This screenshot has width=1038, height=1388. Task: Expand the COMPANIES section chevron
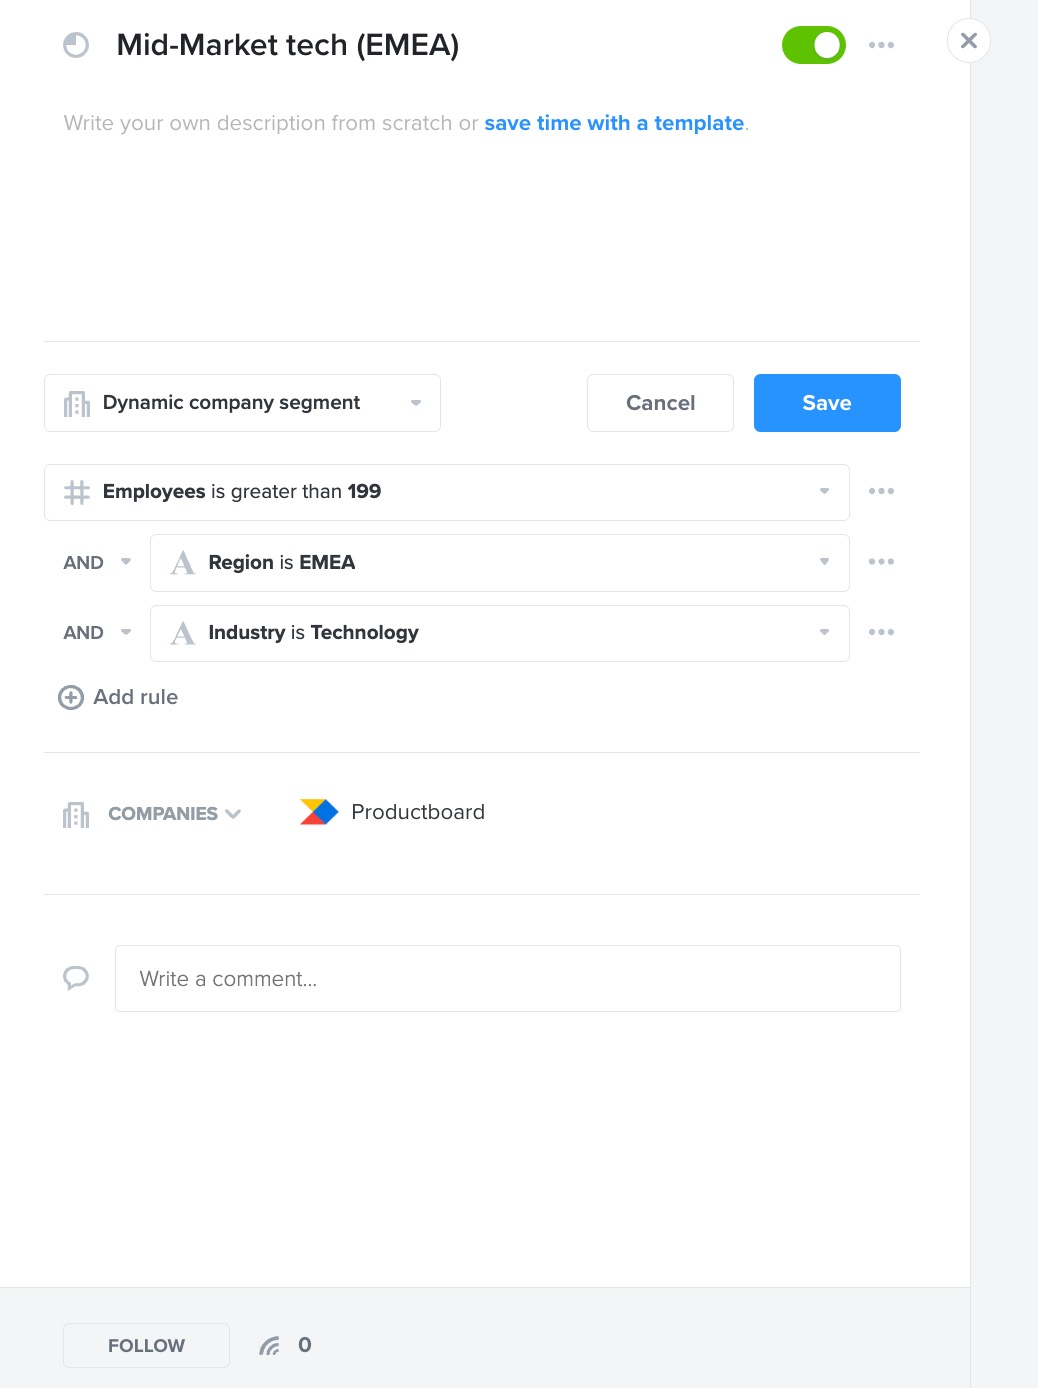pos(233,814)
